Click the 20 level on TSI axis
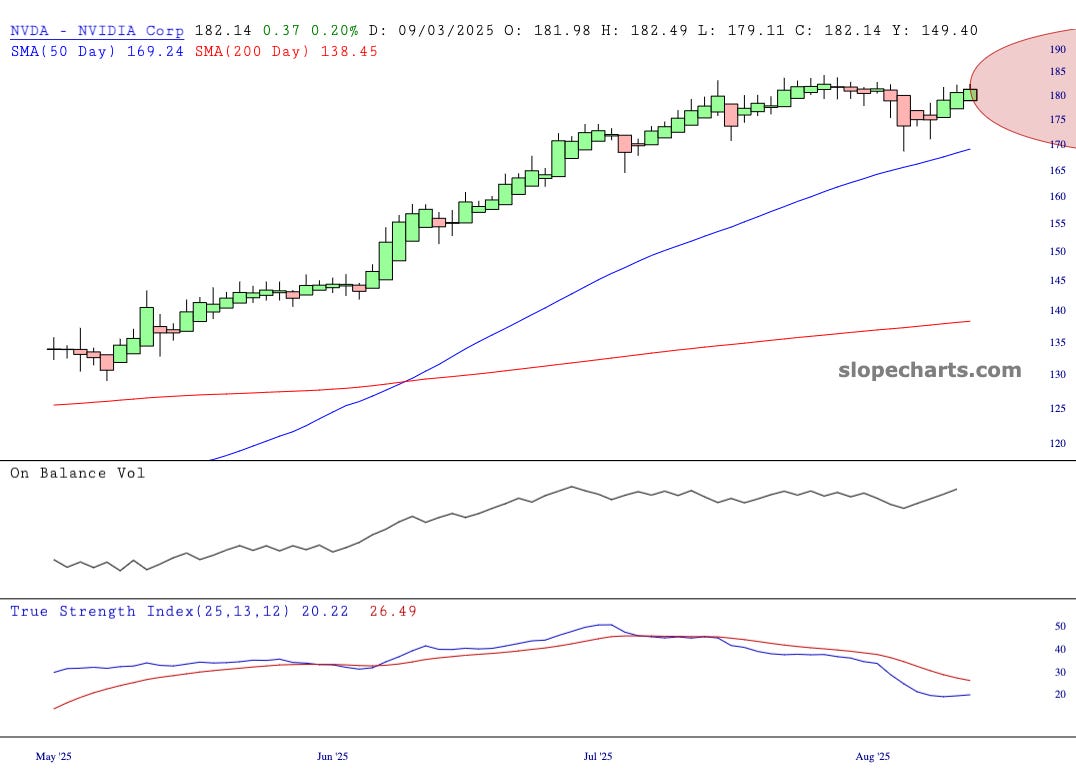Image resolution: width=1076 pixels, height=777 pixels. 1060,694
